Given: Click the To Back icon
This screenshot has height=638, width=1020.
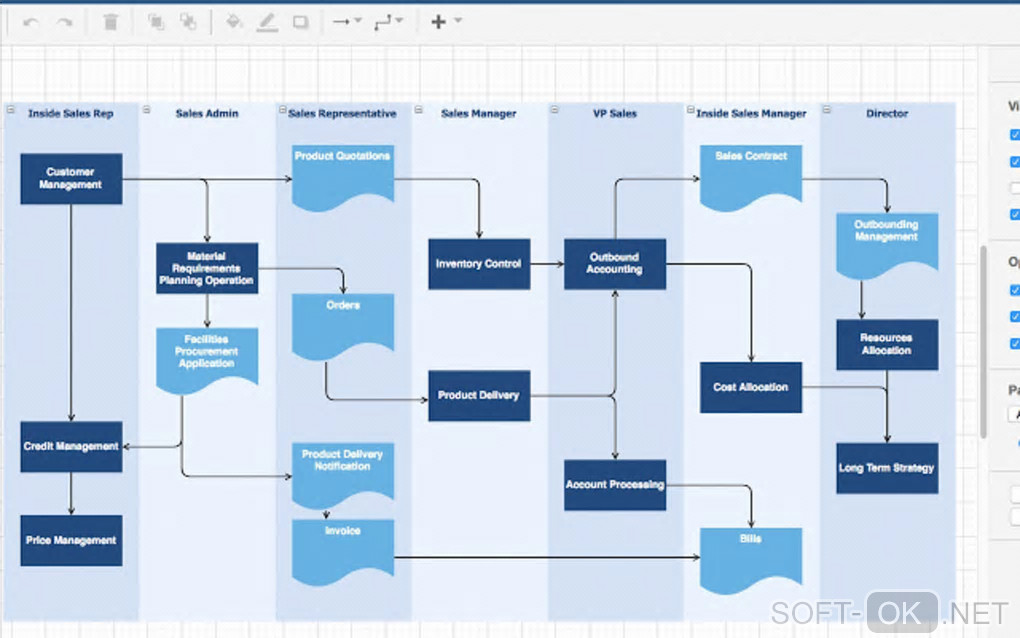Looking at the screenshot, I should (x=188, y=22).
